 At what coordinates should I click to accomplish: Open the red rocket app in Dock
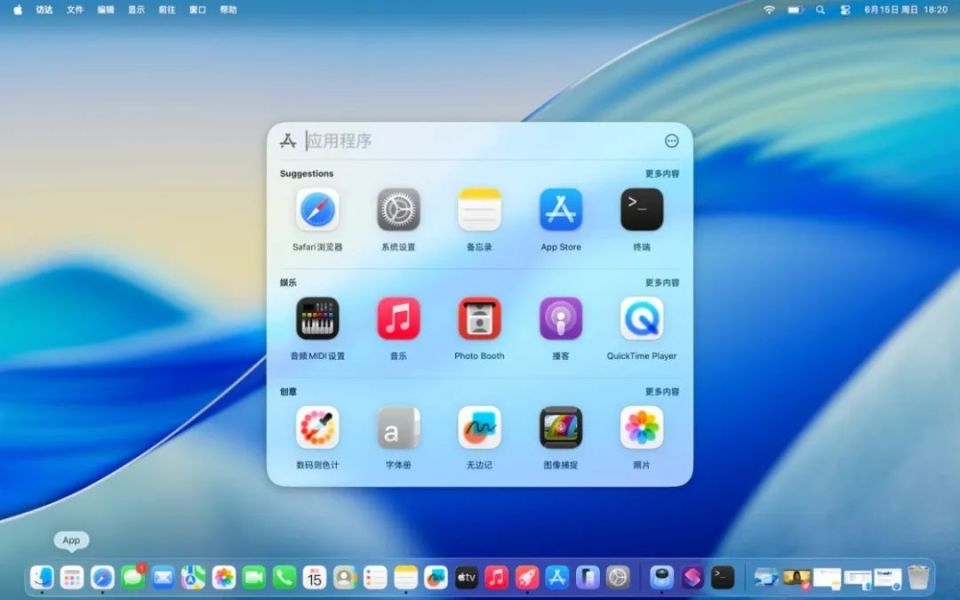coord(527,577)
